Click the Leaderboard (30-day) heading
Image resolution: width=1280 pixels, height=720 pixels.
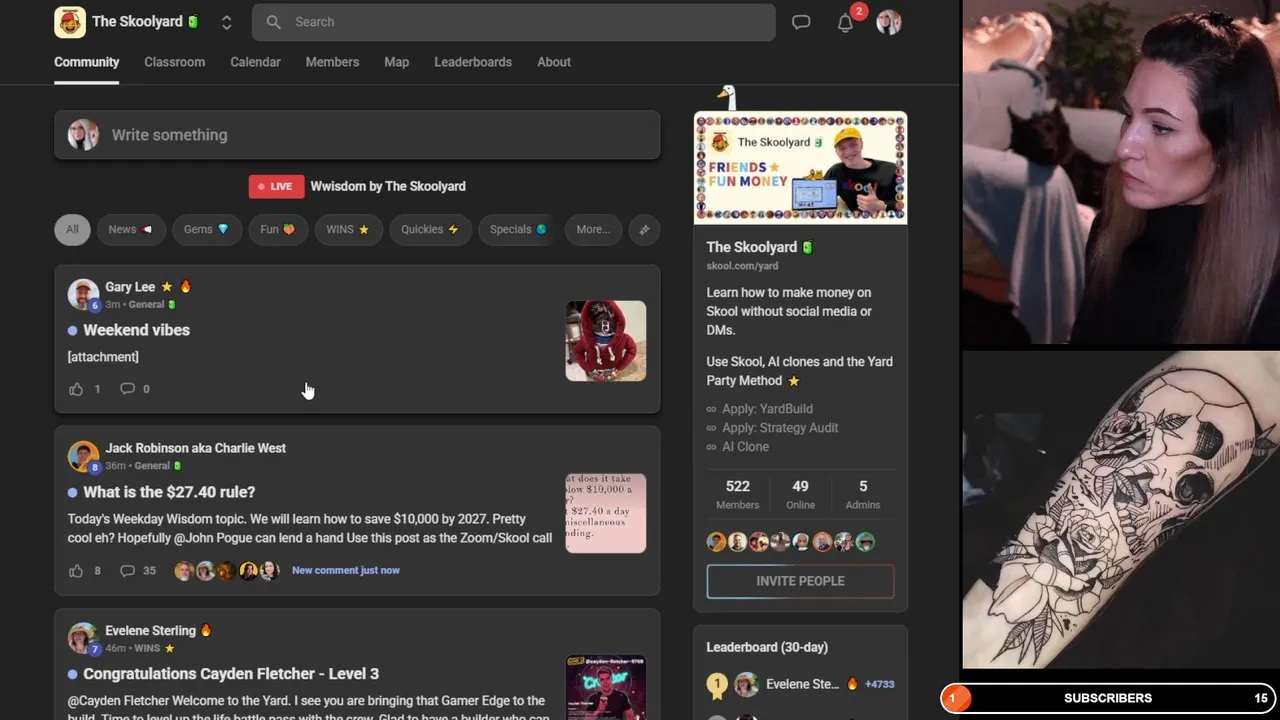(767, 647)
